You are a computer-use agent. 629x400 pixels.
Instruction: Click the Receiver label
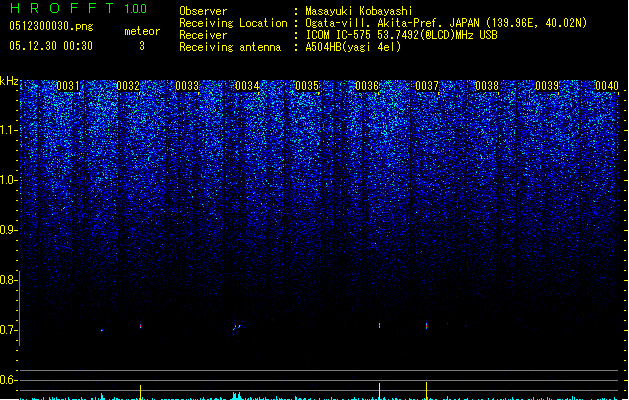pos(203,35)
